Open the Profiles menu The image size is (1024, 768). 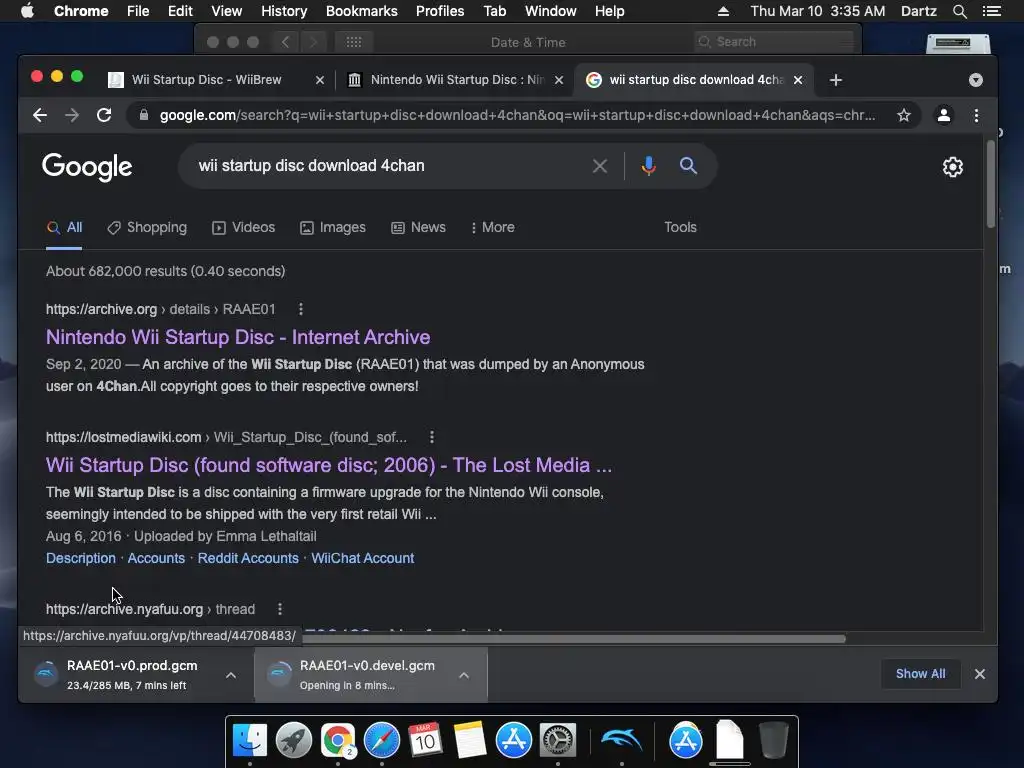pos(440,11)
